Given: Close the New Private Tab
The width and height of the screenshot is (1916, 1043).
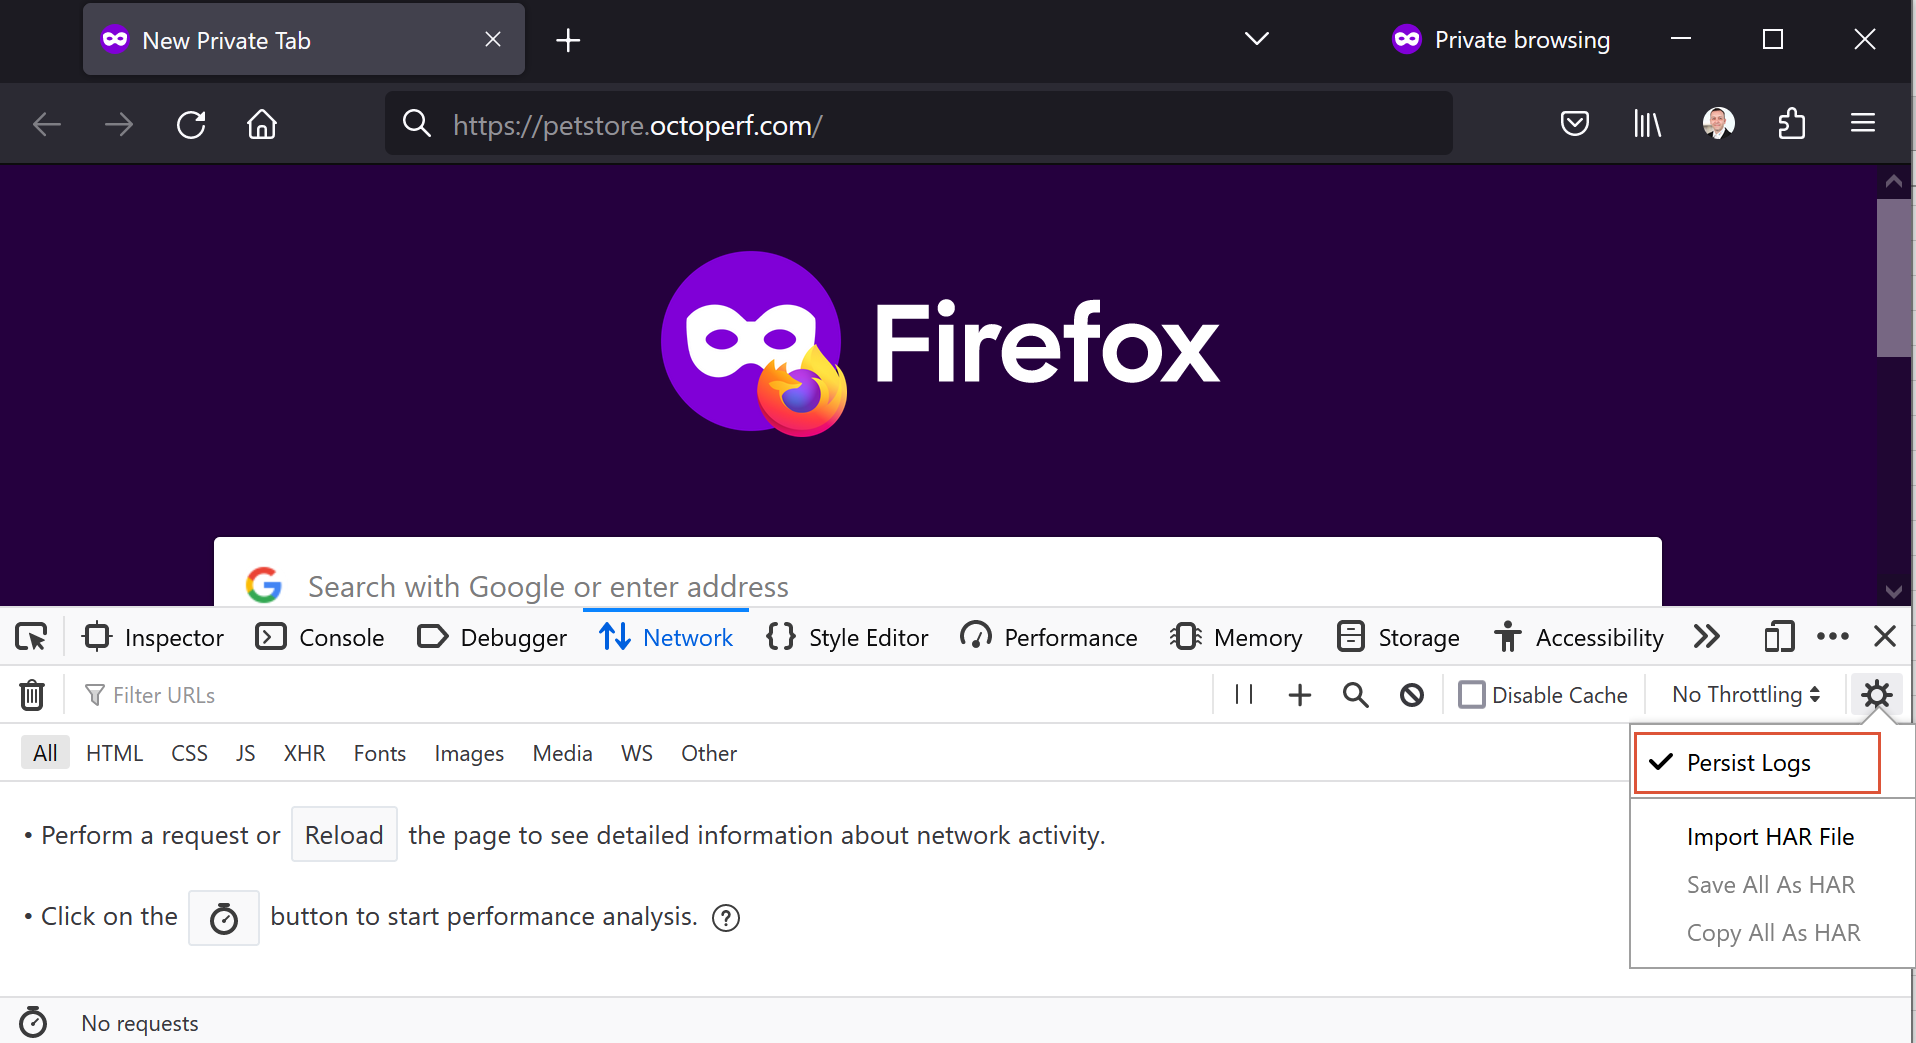Looking at the screenshot, I should (493, 39).
